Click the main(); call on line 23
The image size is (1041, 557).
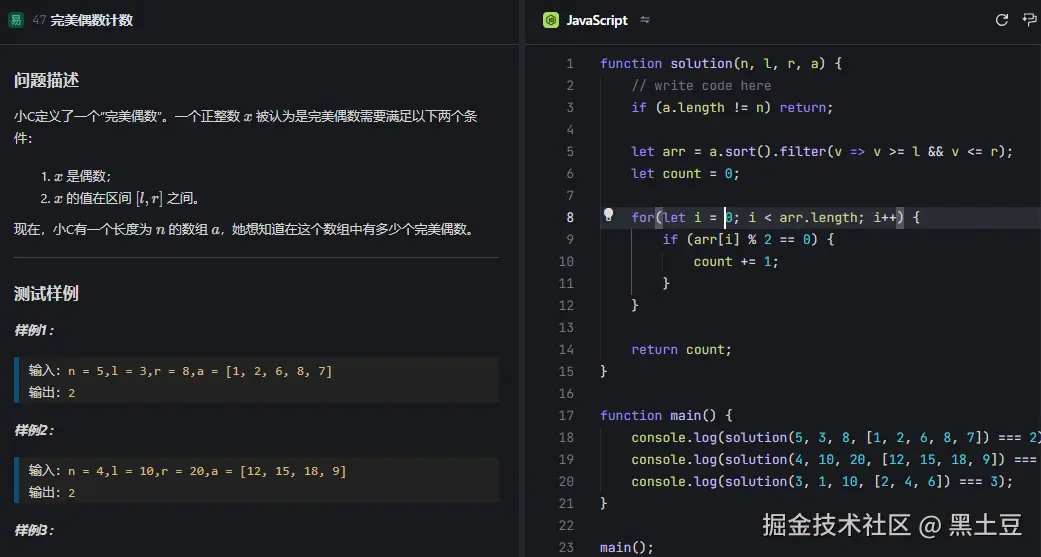tap(627, 548)
